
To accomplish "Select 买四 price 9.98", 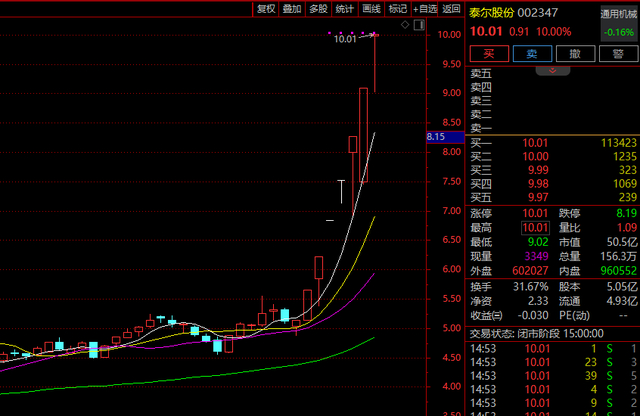I will (x=538, y=184).
